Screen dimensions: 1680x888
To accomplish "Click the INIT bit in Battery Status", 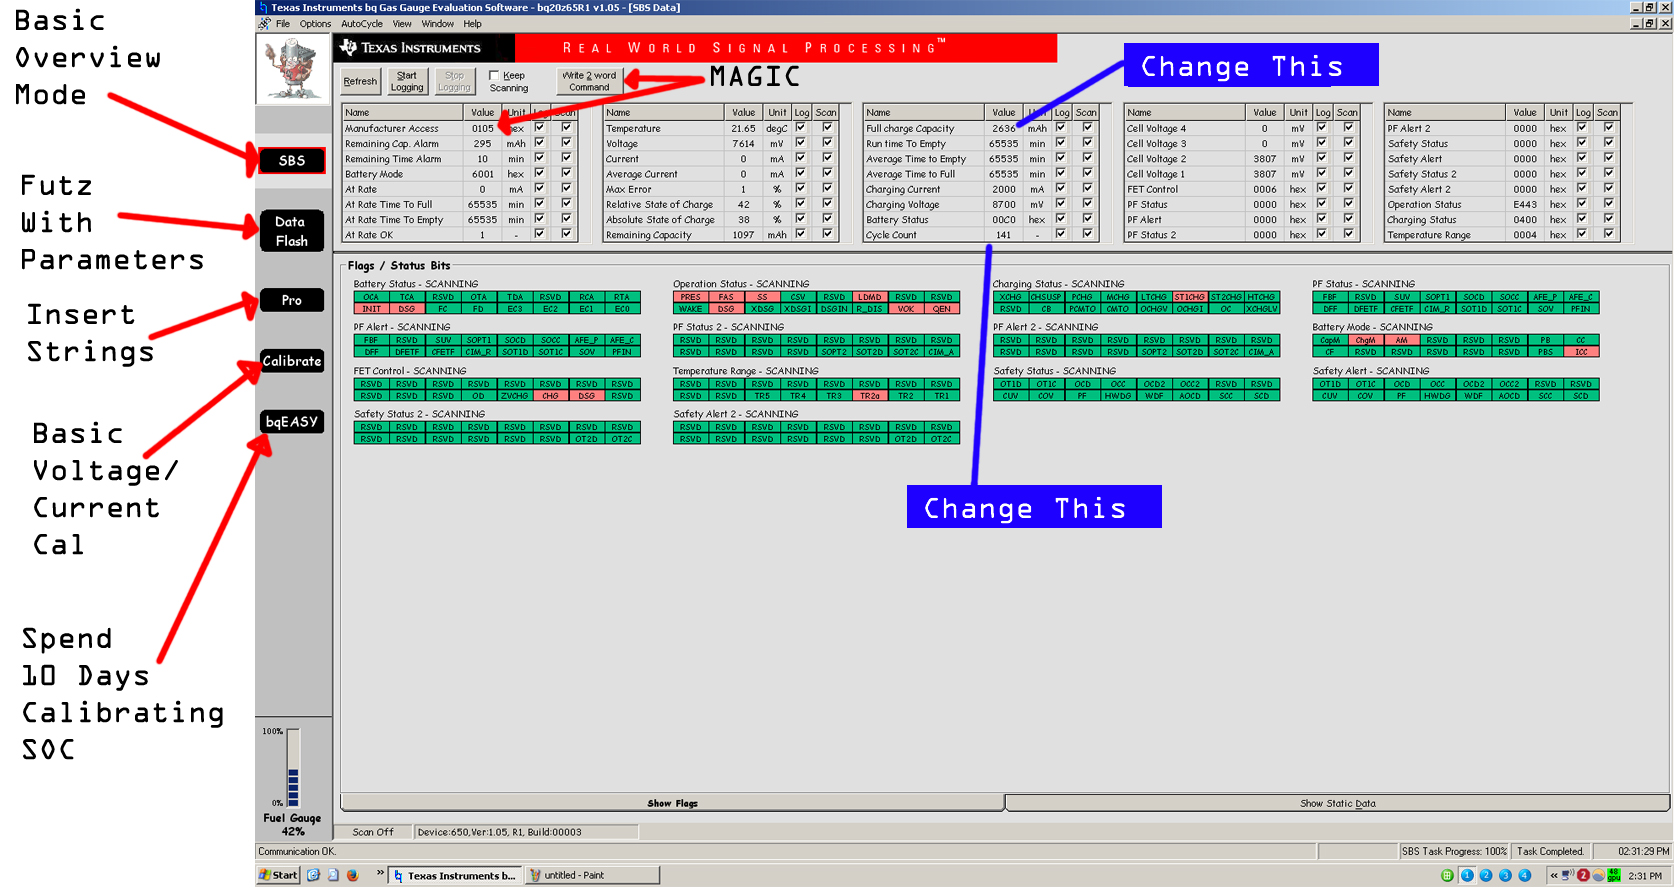I will click(x=371, y=309).
